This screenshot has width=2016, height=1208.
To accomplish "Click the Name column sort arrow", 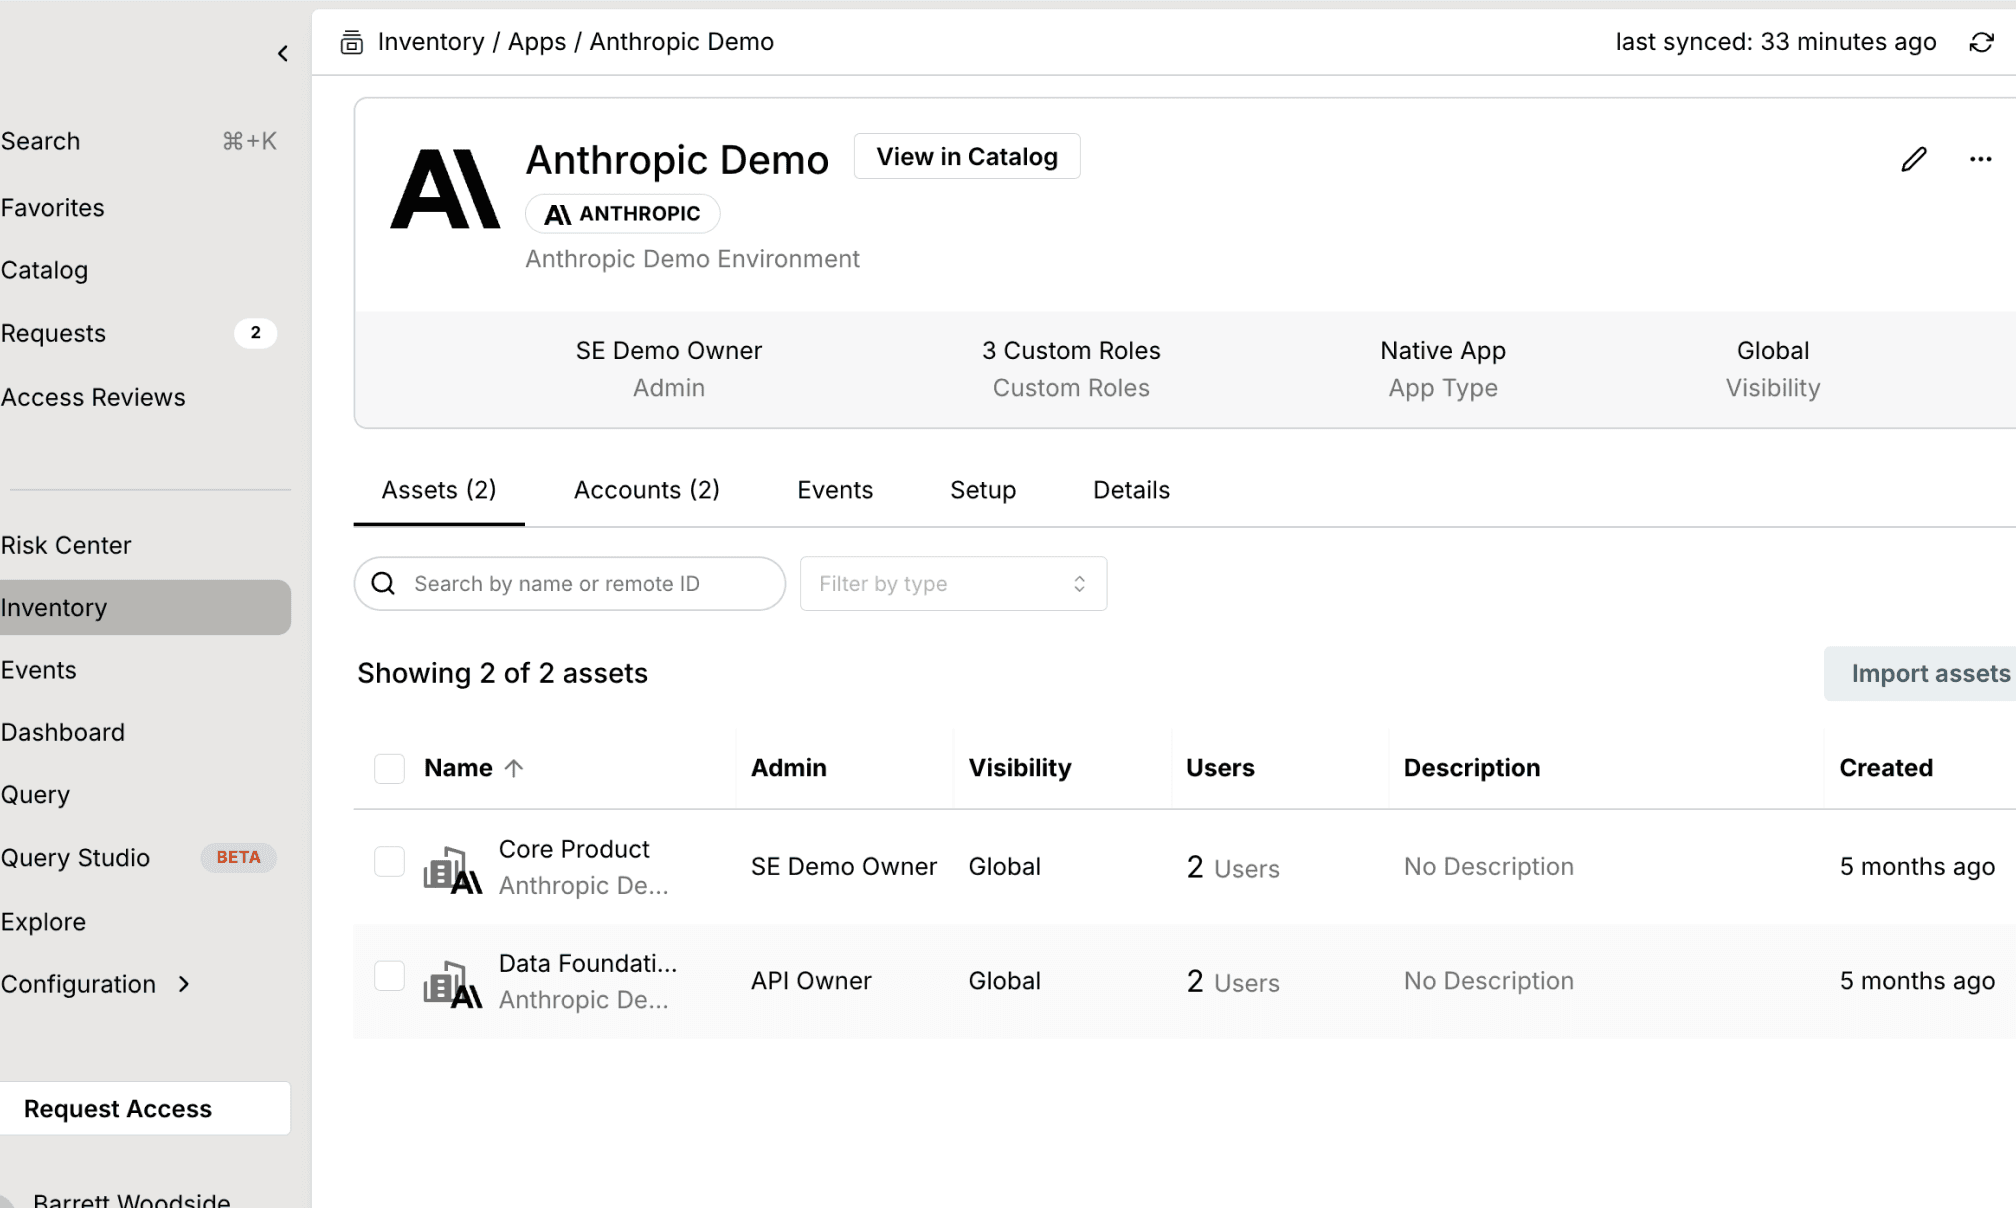I will coord(514,768).
